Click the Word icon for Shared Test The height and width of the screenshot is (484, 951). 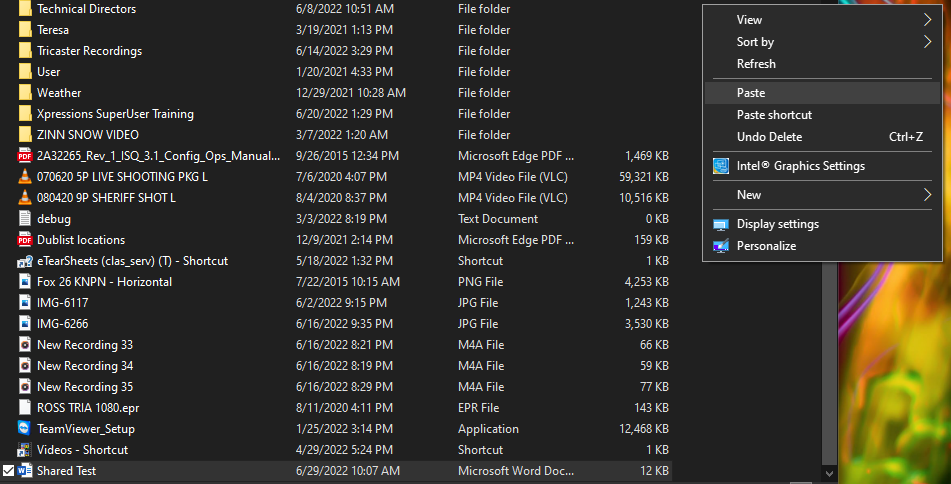[x=25, y=471]
